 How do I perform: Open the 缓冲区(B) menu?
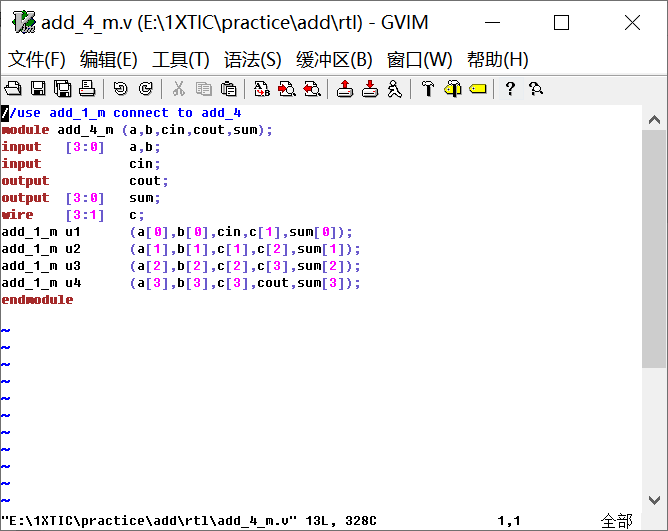[x=334, y=60]
